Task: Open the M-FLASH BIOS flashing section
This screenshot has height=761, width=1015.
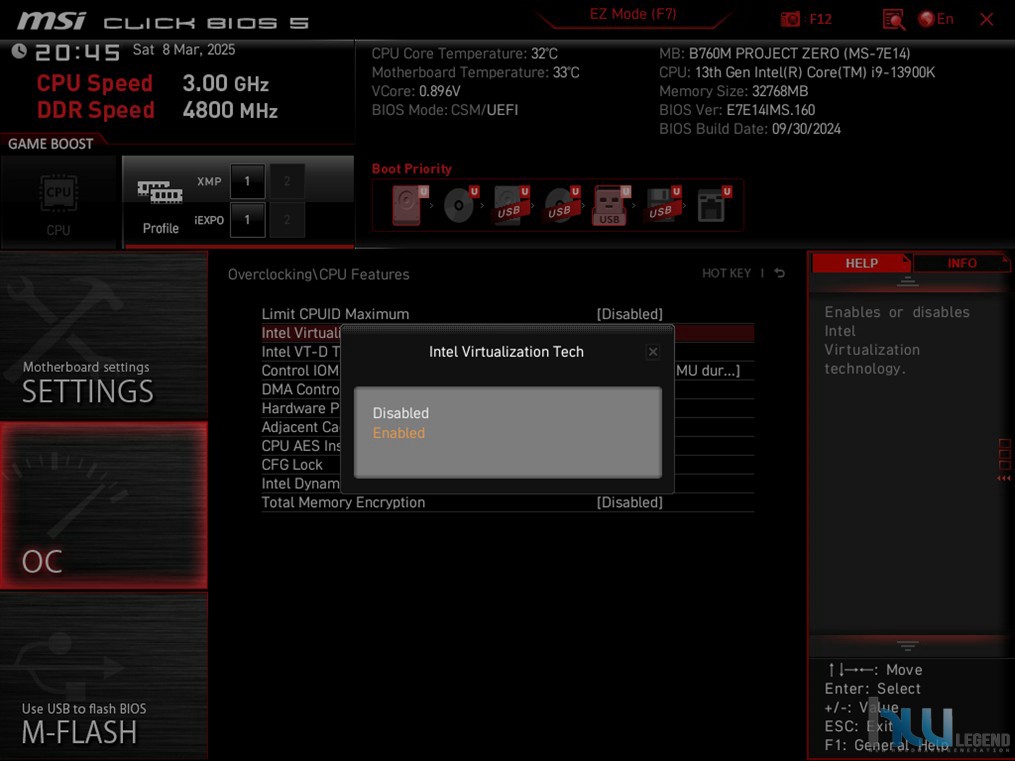Action: pyautogui.click(x=104, y=676)
